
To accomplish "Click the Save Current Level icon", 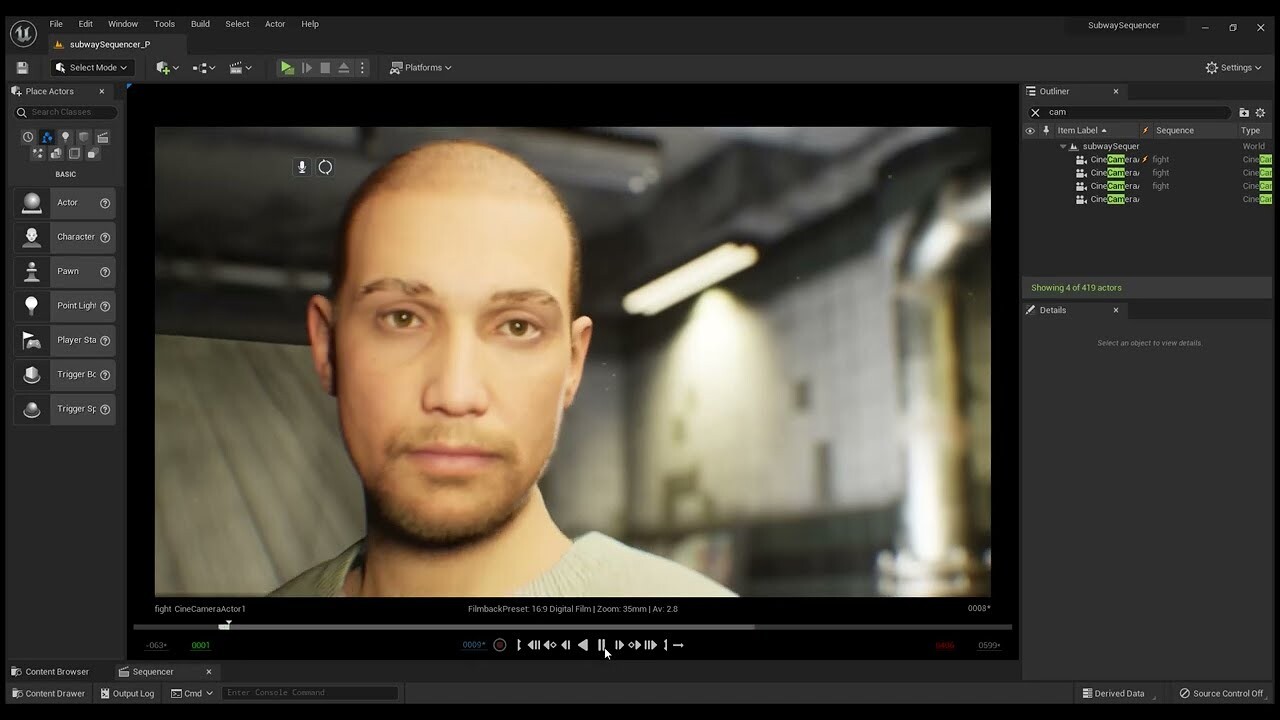I will 22,67.
